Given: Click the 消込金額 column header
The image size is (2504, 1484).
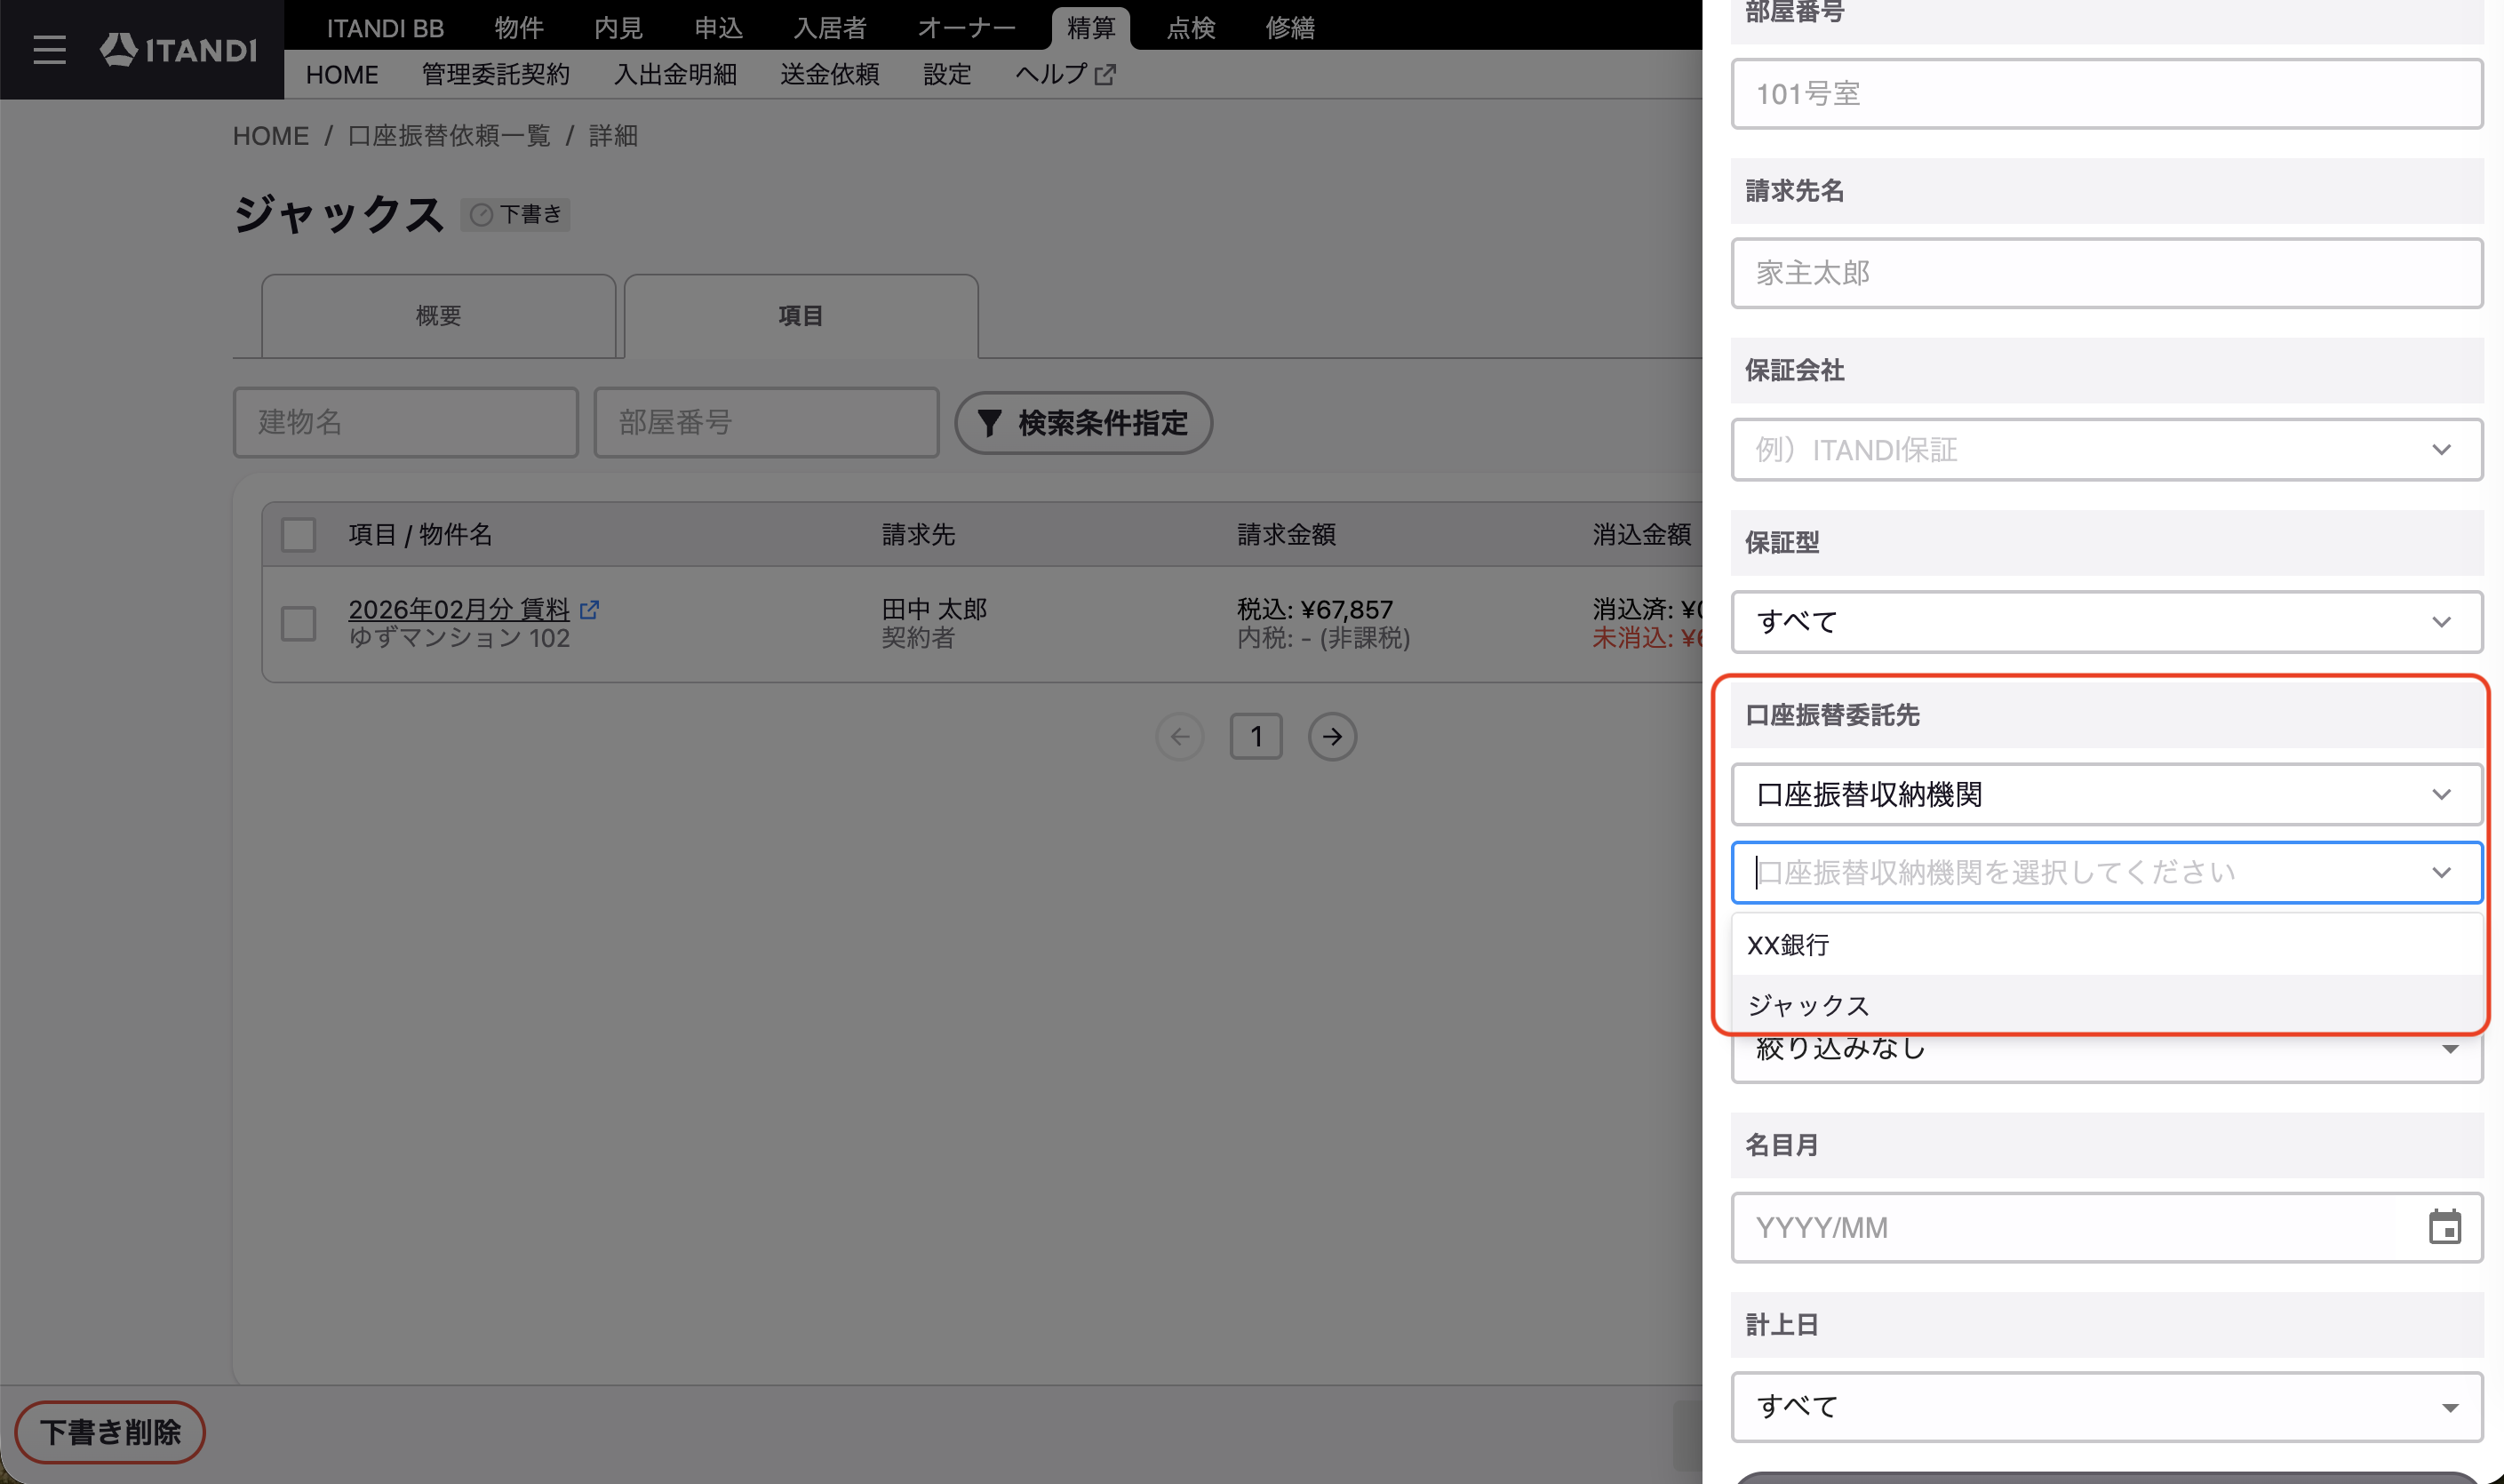Looking at the screenshot, I should pyautogui.click(x=1642, y=535).
